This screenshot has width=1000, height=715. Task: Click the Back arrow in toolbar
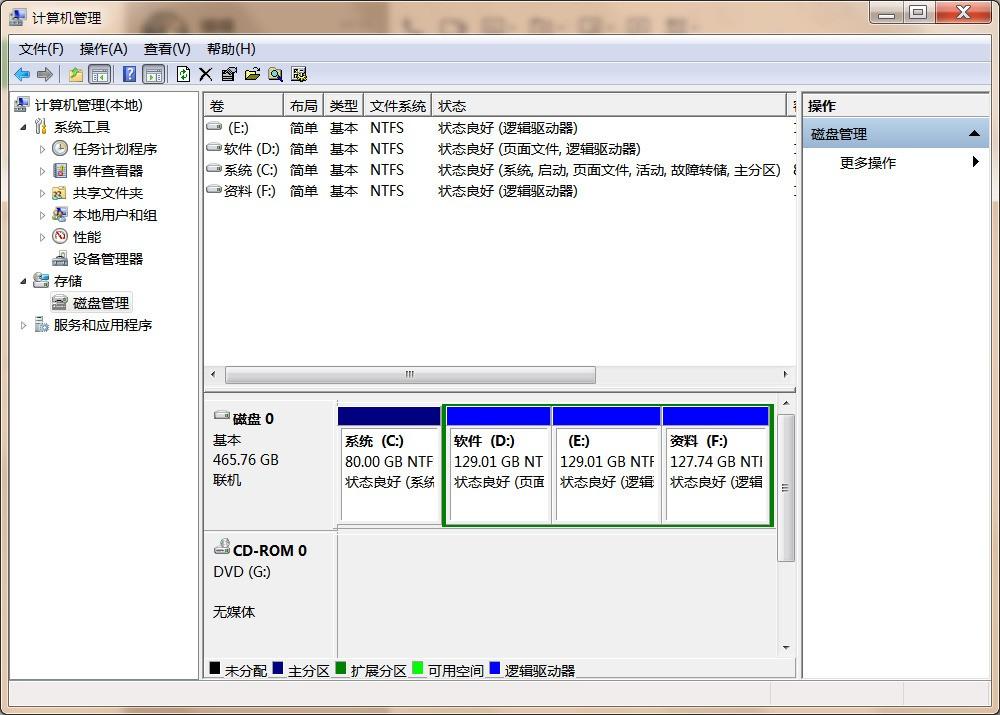[22, 74]
